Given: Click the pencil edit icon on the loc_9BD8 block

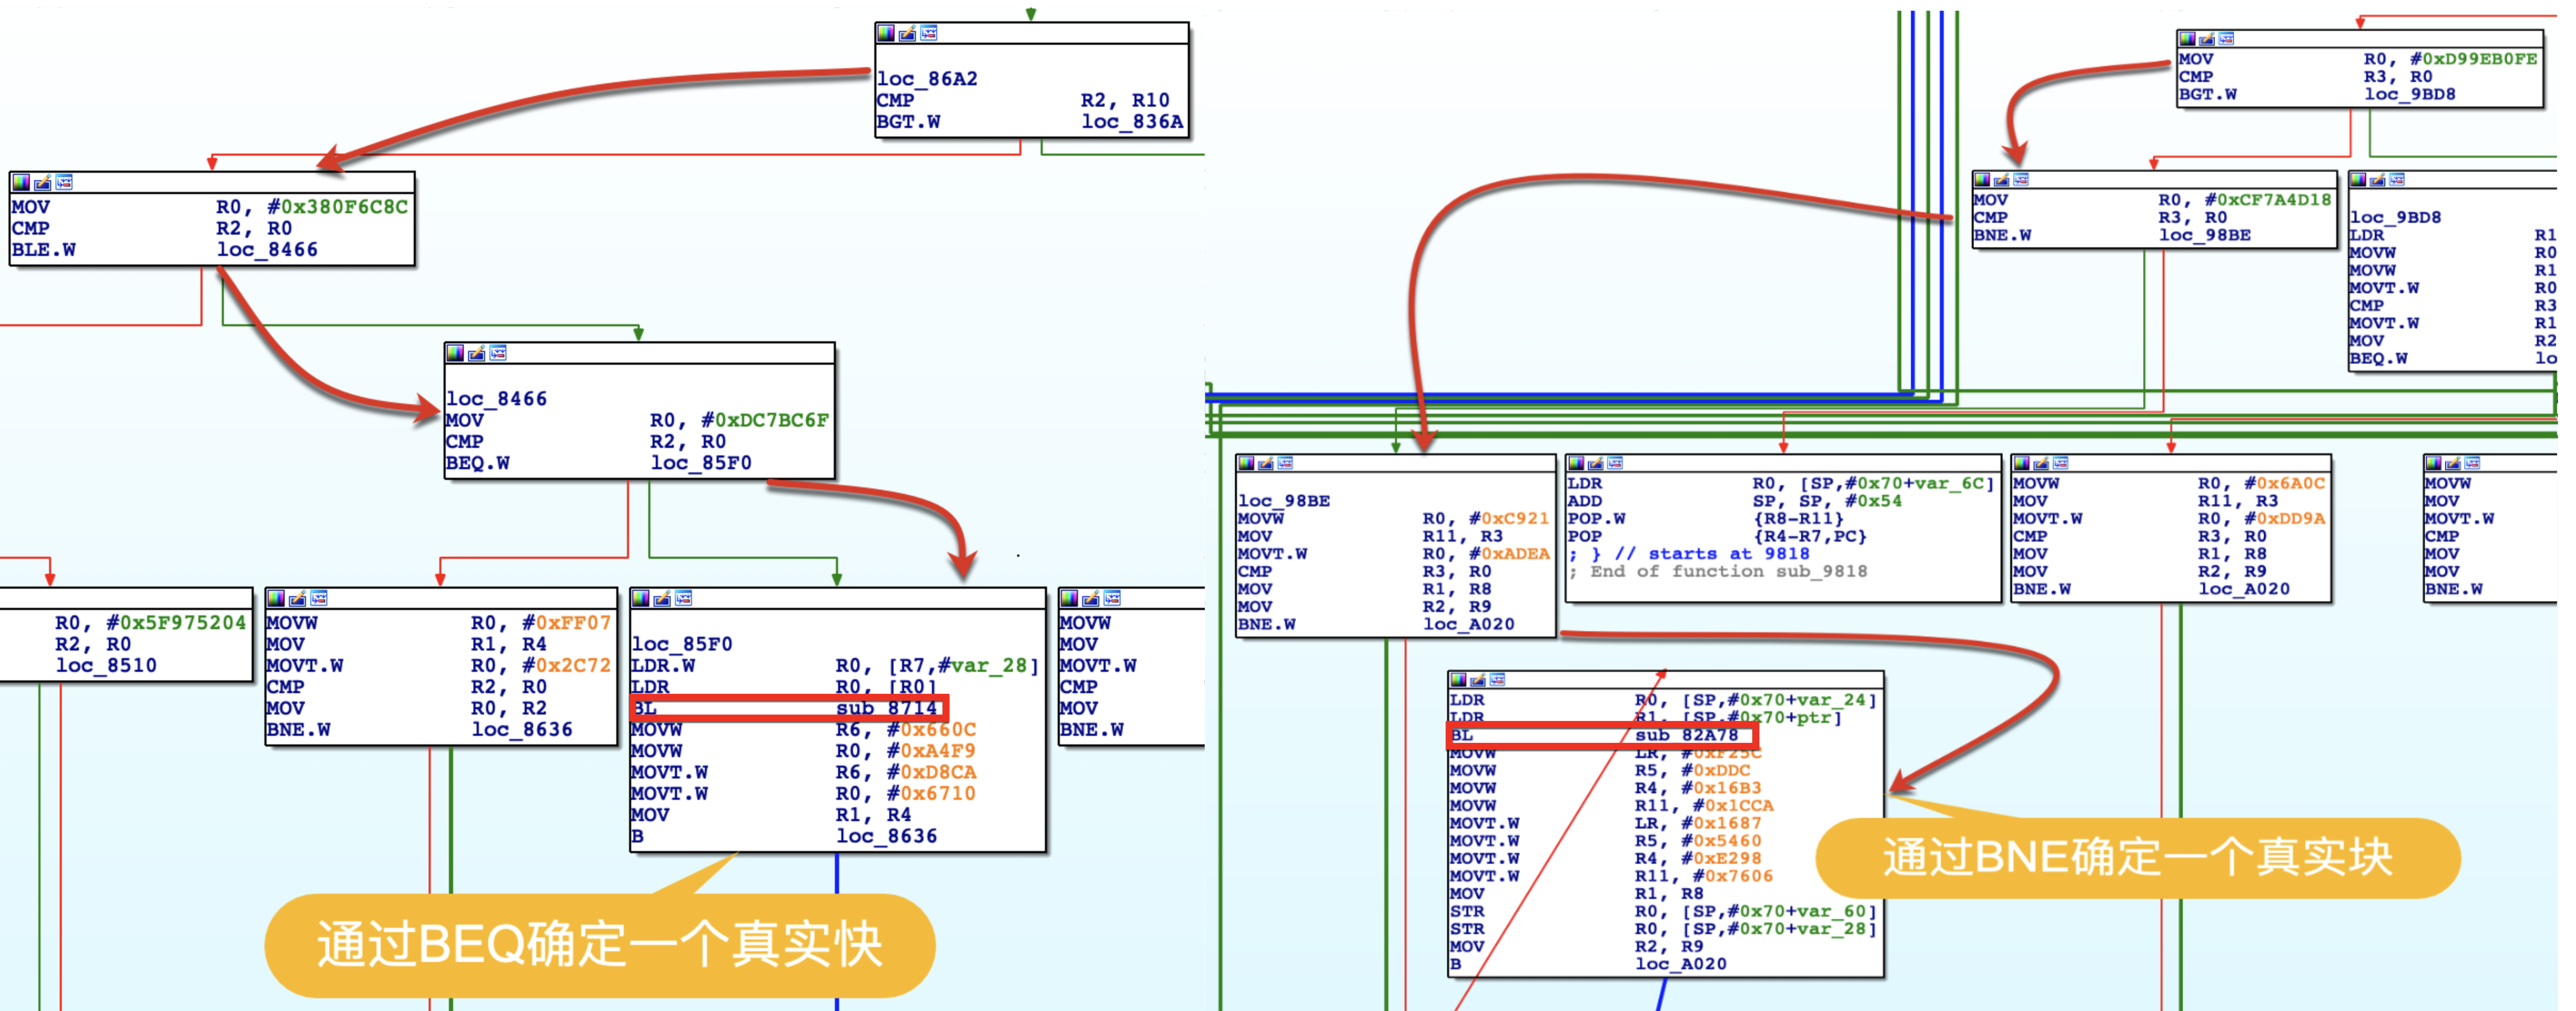Looking at the screenshot, I should [x=2378, y=180].
